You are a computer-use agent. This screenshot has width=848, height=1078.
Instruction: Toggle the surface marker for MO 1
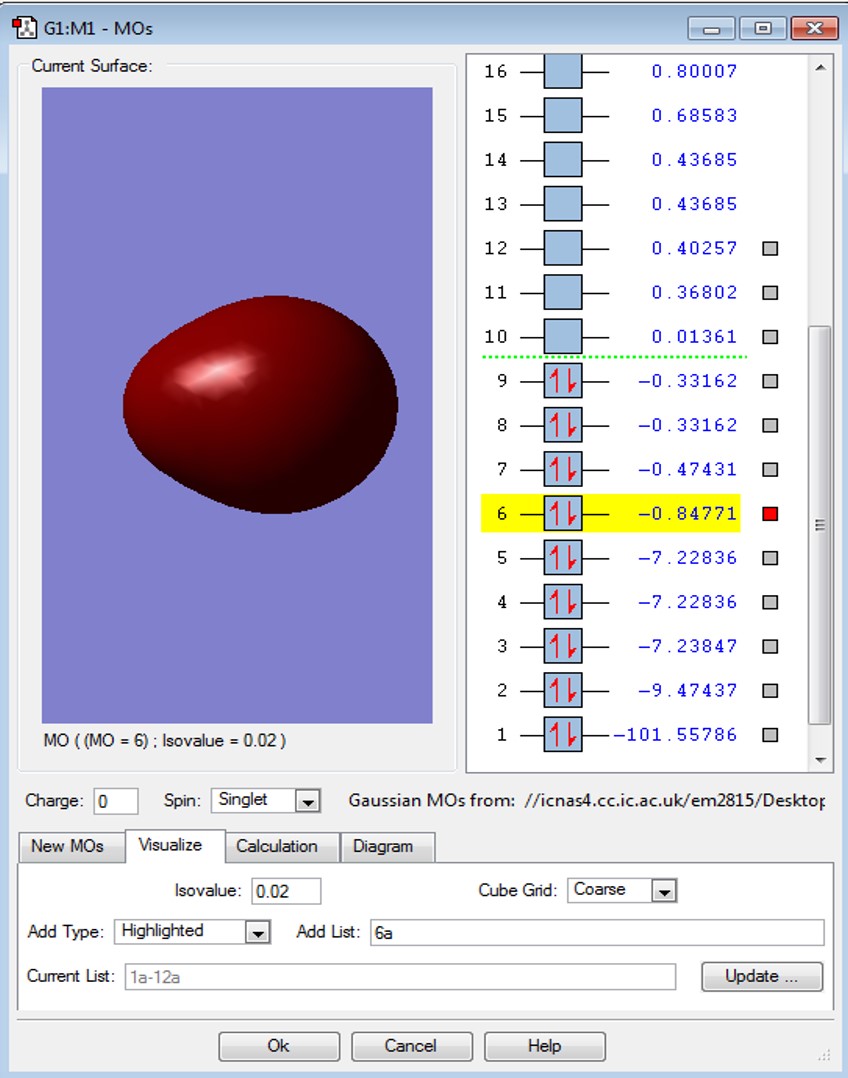tap(770, 735)
